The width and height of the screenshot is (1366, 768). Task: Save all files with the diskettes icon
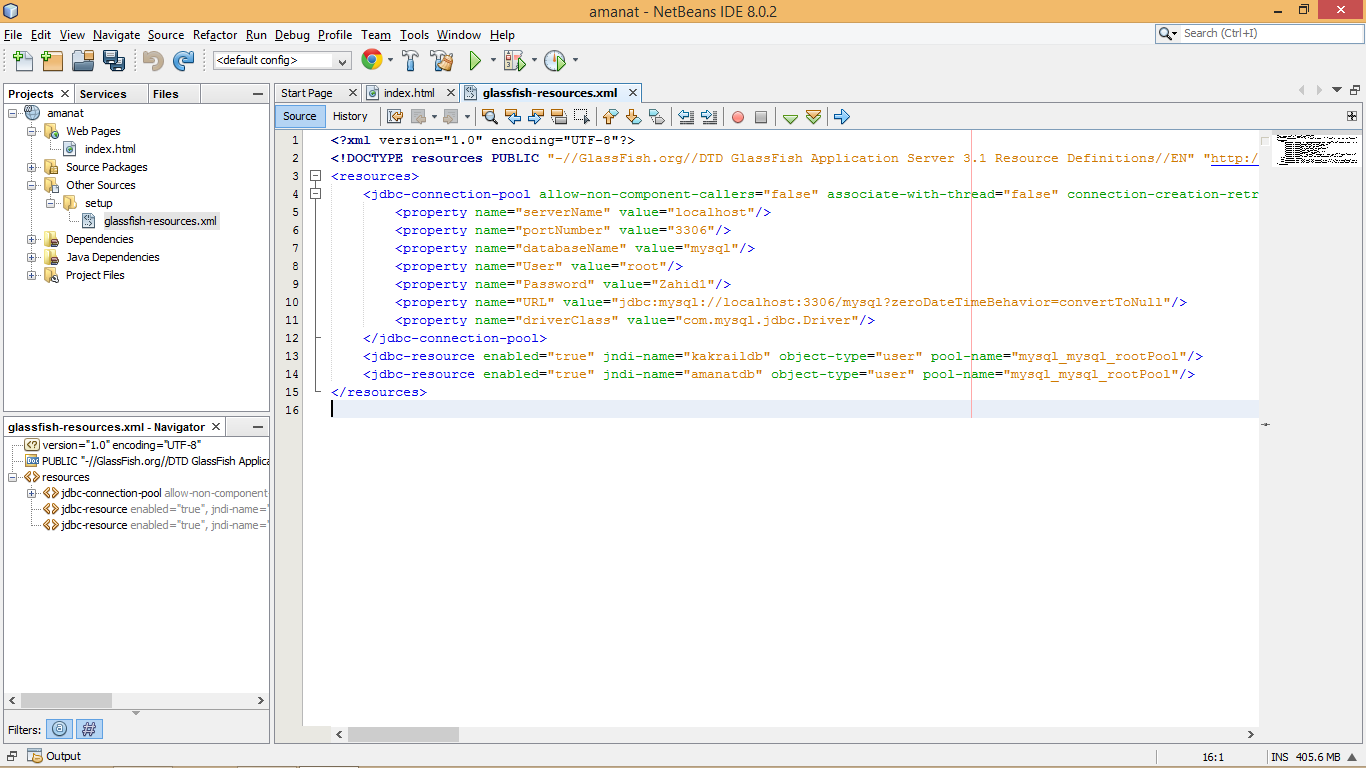[113, 60]
